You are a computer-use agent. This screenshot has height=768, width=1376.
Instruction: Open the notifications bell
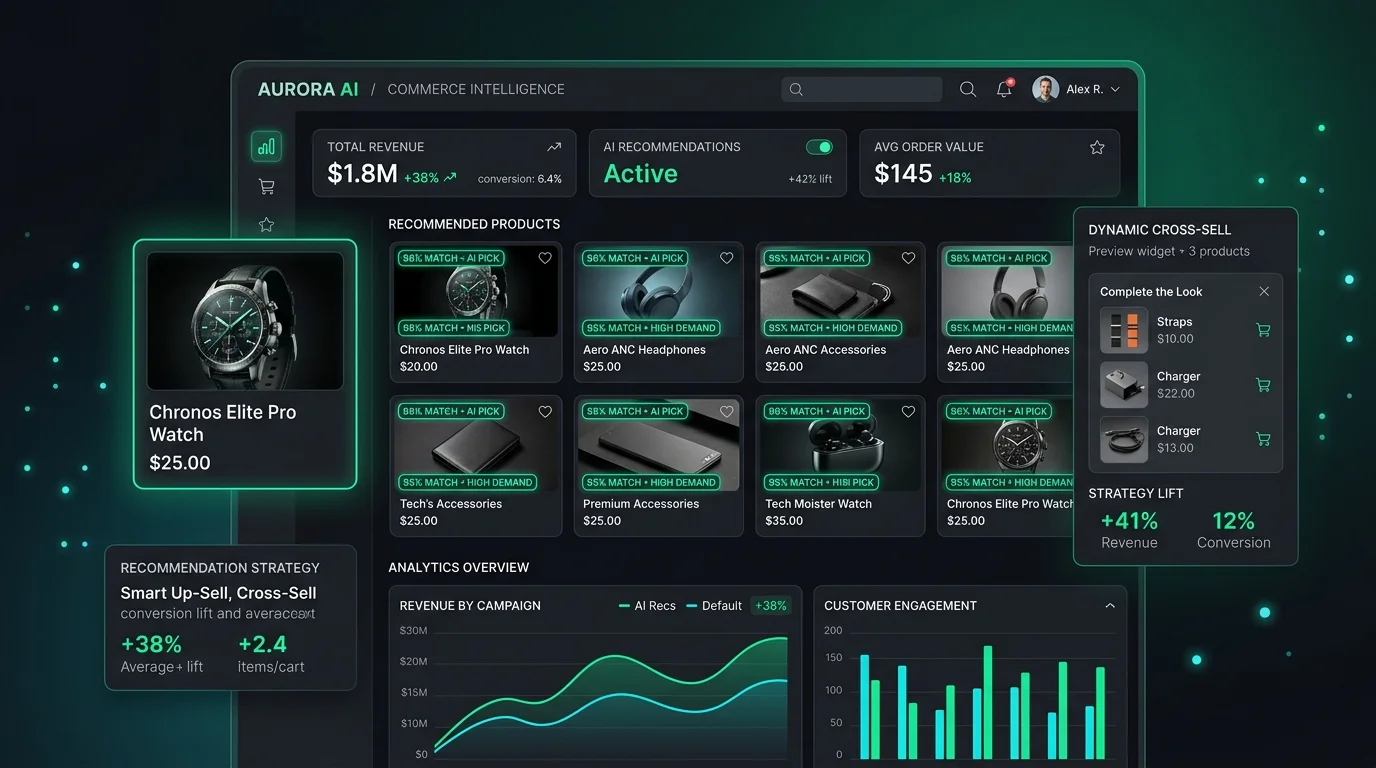click(1004, 89)
